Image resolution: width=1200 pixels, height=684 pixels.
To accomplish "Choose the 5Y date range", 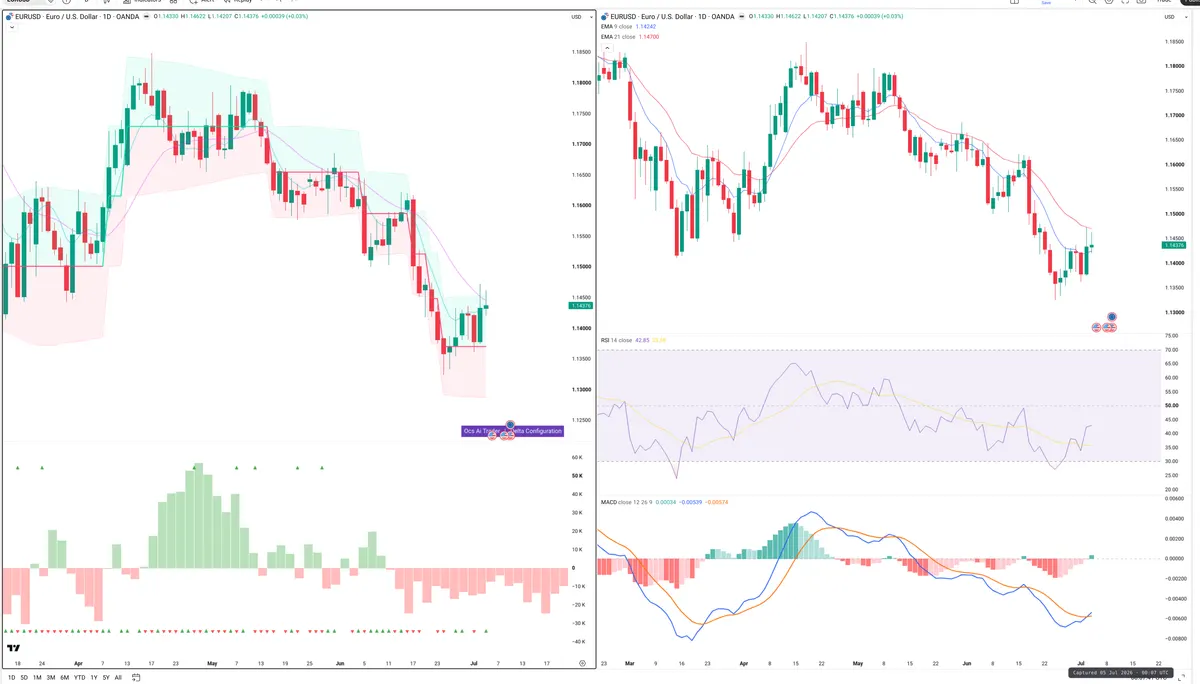I will [105, 677].
